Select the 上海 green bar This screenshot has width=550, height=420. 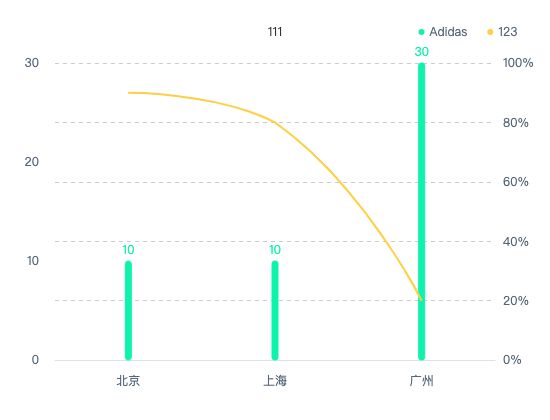275,311
